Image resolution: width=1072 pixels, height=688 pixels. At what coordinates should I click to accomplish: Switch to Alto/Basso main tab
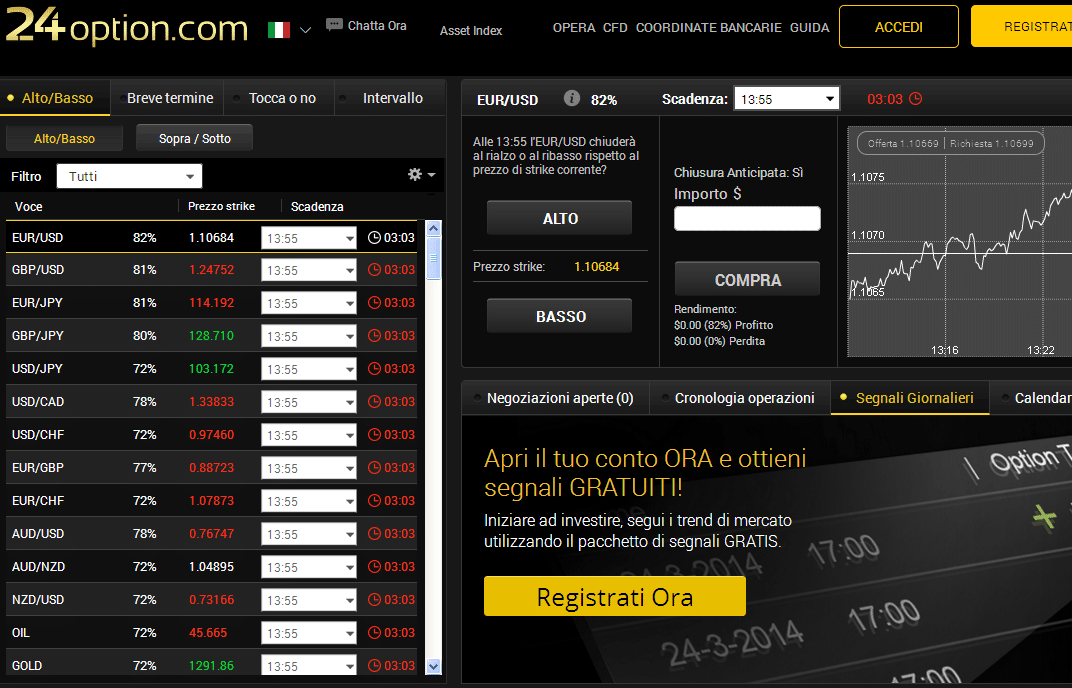55,98
